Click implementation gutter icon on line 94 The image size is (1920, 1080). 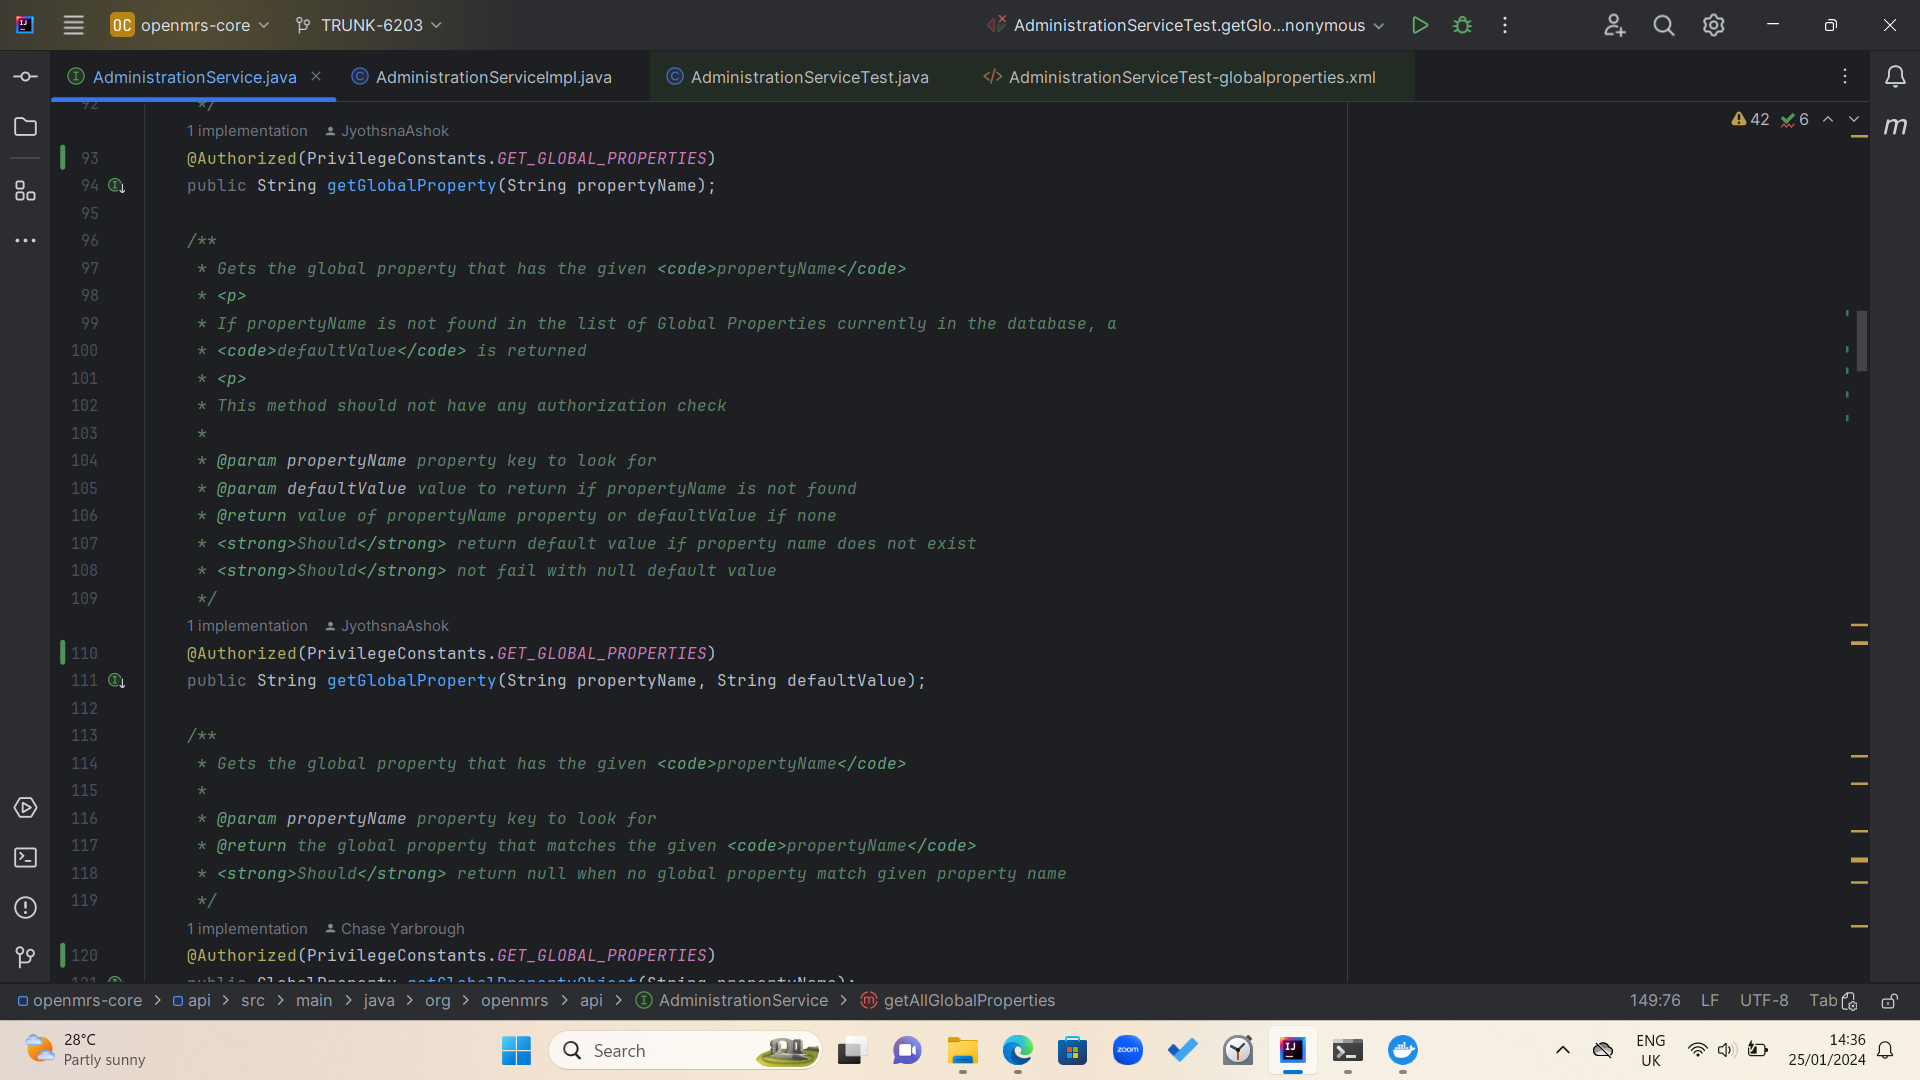click(x=116, y=186)
